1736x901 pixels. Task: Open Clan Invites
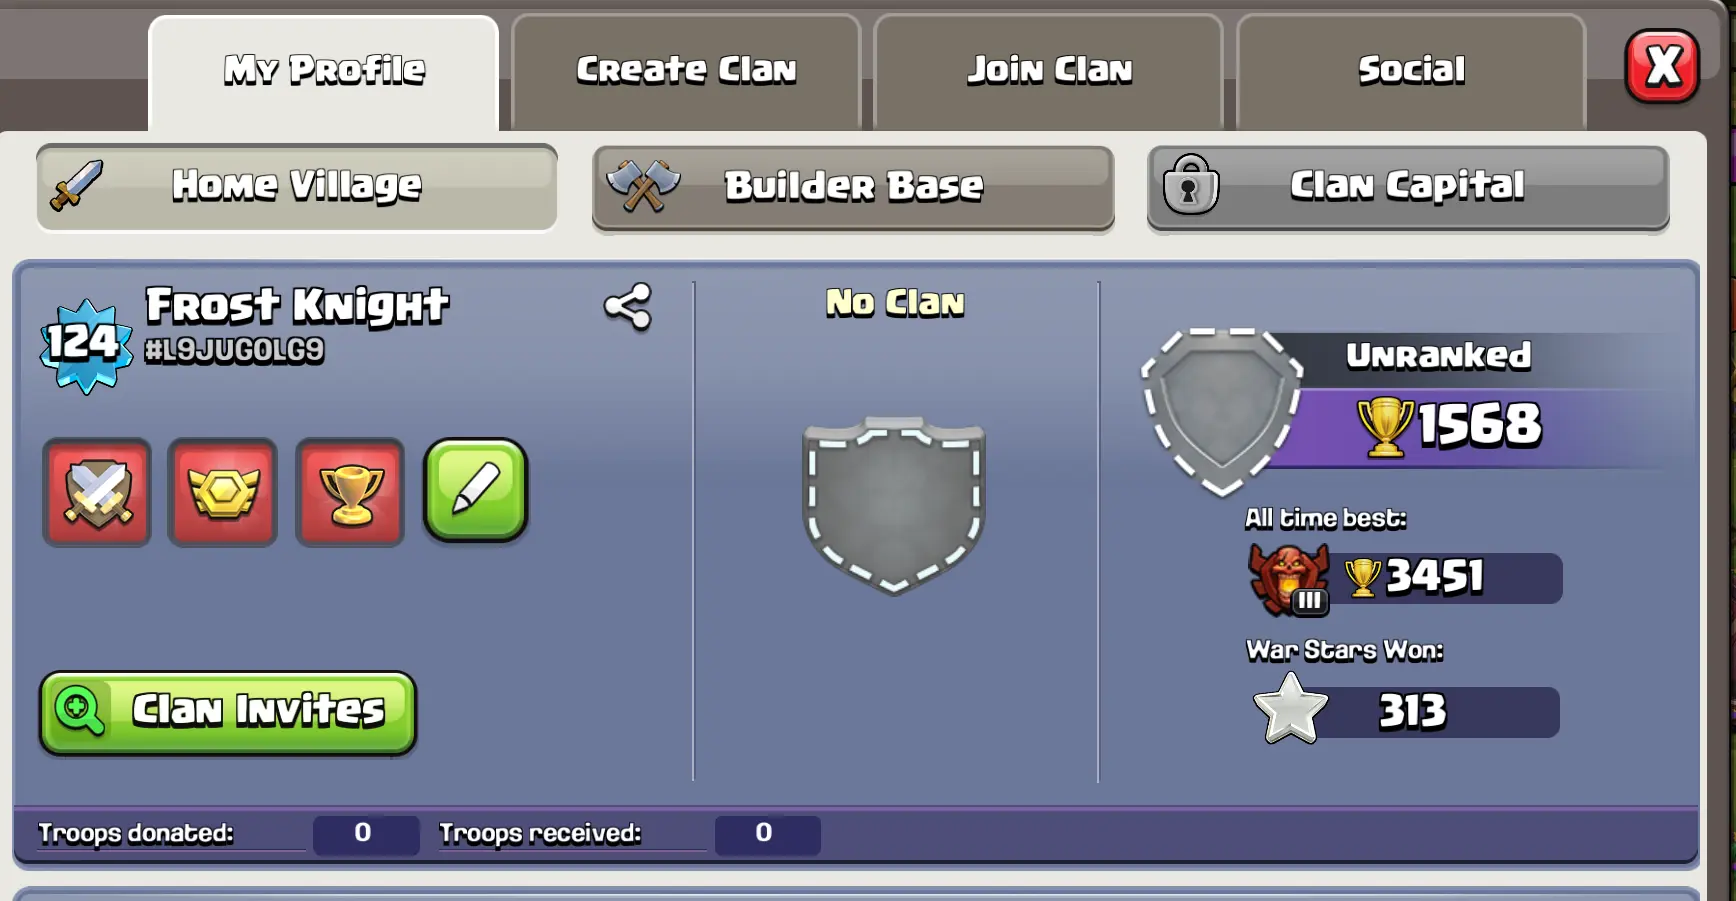[228, 712]
